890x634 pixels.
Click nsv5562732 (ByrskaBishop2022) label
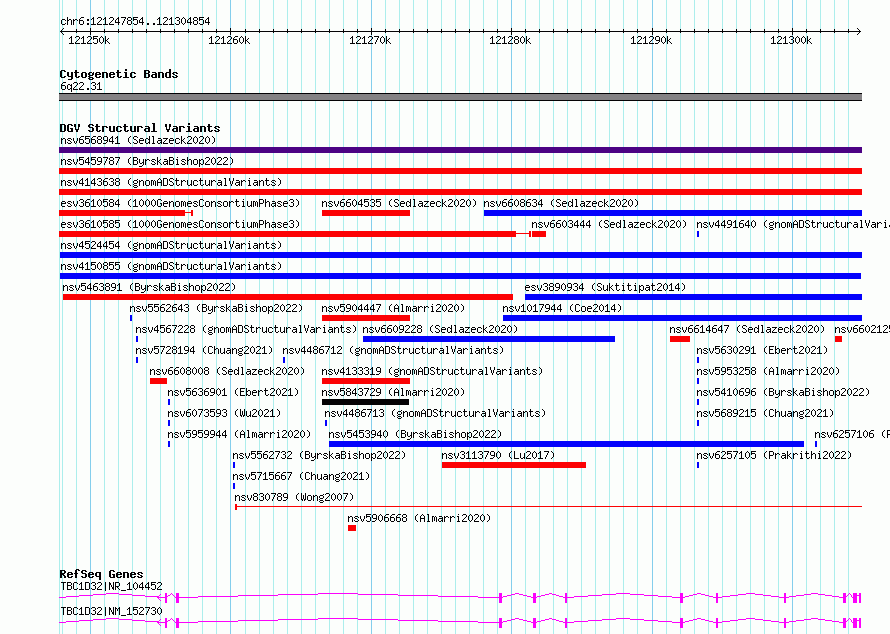coord(319,455)
